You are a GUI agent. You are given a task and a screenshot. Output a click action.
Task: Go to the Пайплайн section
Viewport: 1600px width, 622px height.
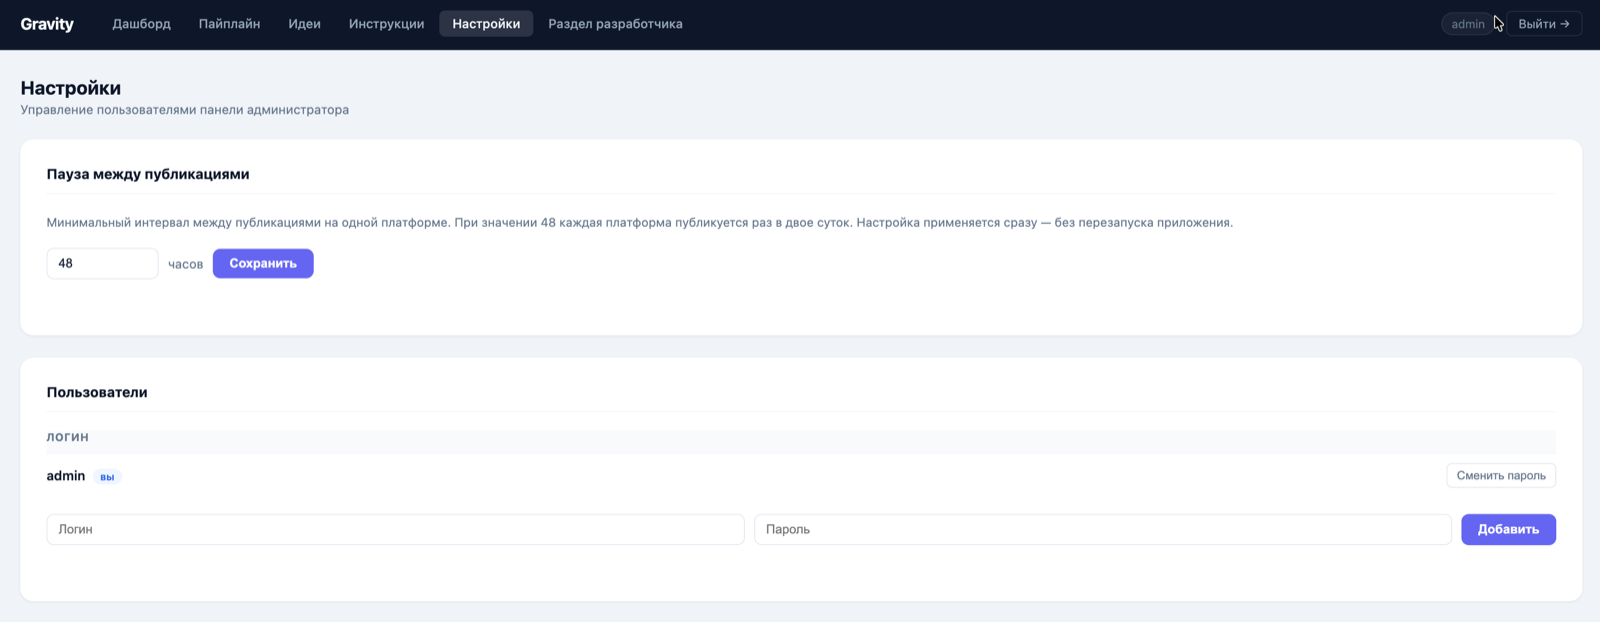click(x=229, y=24)
